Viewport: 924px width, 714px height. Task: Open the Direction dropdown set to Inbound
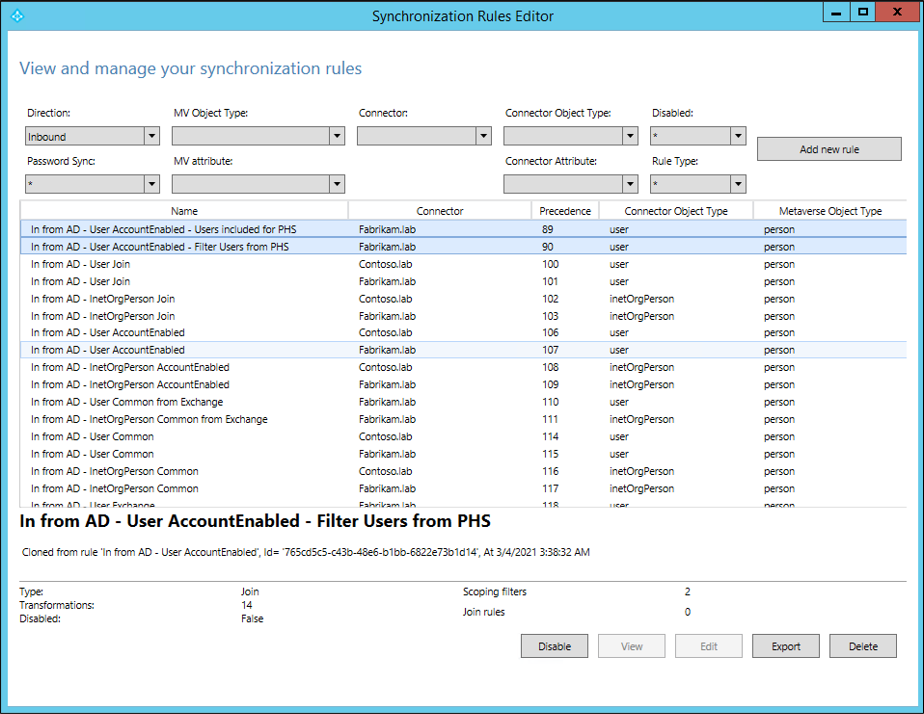(x=92, y=136)
